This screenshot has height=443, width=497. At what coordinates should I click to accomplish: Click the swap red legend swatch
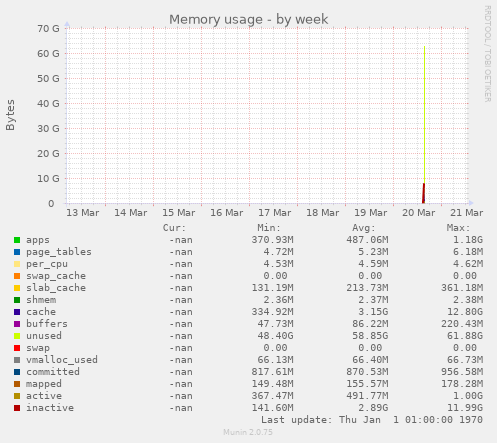pos(17,348)
